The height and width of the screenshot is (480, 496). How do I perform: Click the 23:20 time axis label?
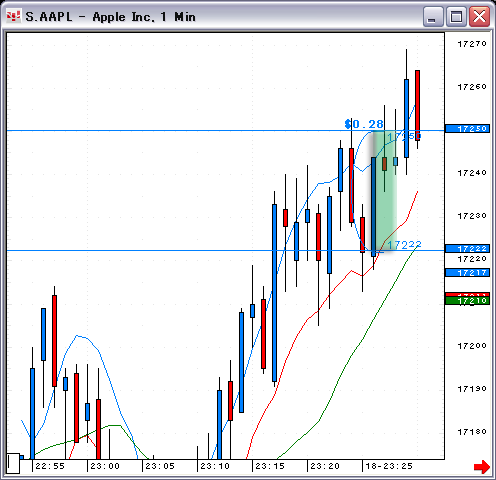pos(325,466)
